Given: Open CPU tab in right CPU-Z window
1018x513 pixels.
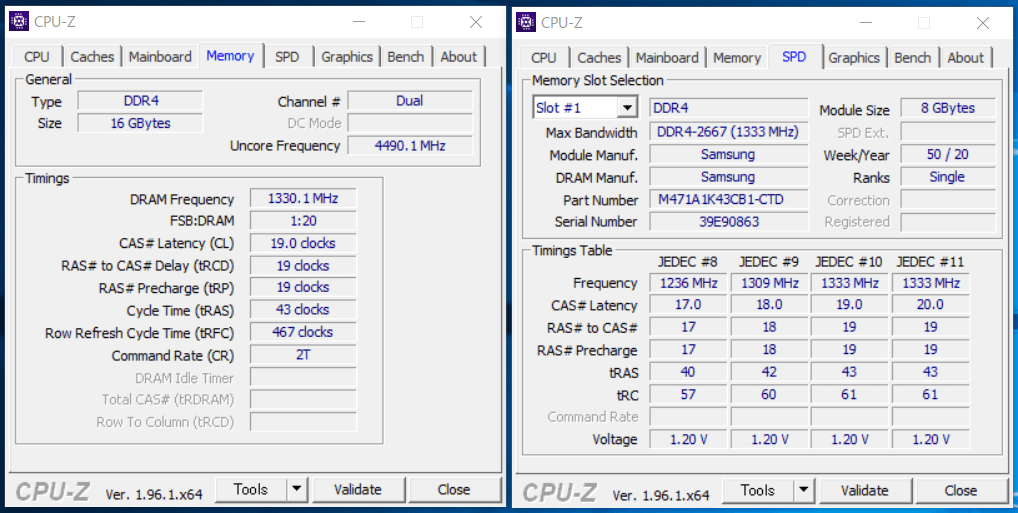Looking at the screenshot, I should [543, 57].
